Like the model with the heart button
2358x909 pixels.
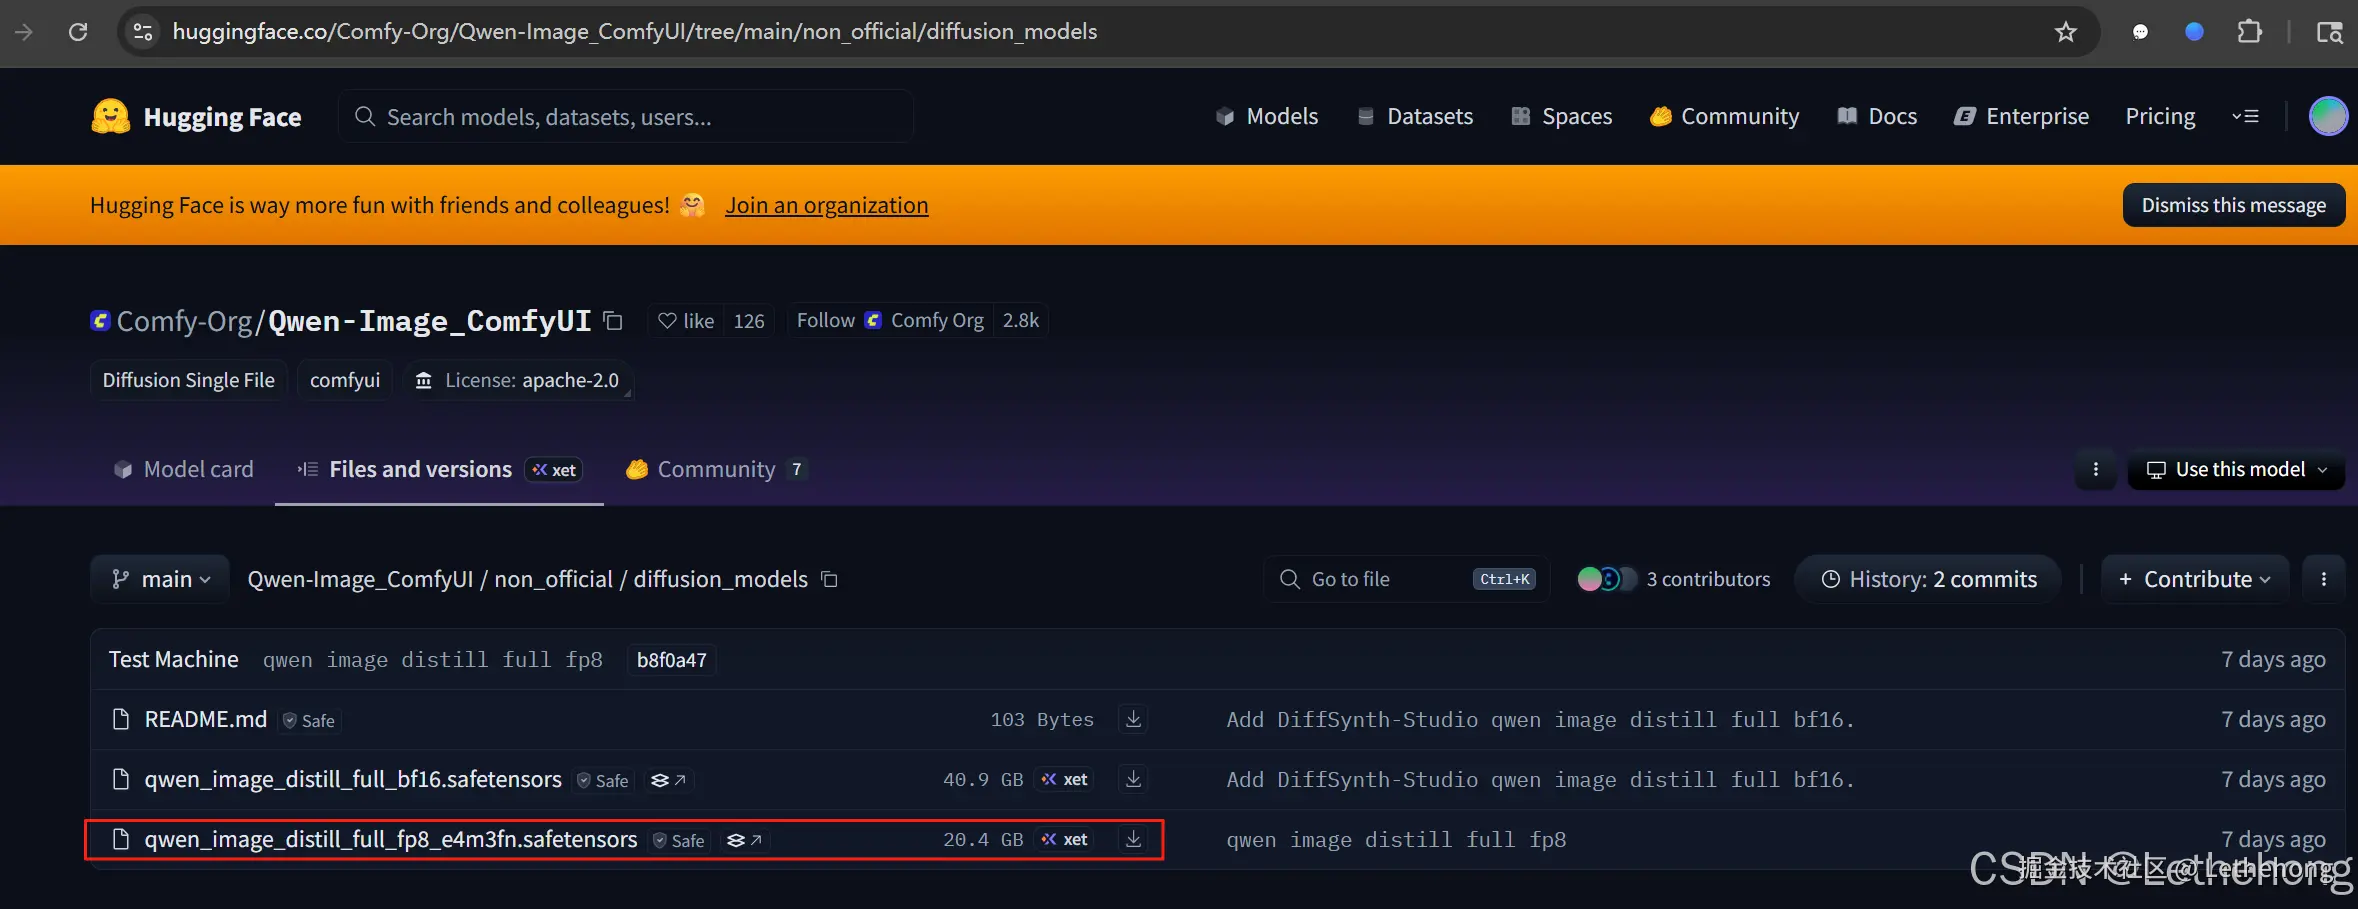click(x=686, y=321)
